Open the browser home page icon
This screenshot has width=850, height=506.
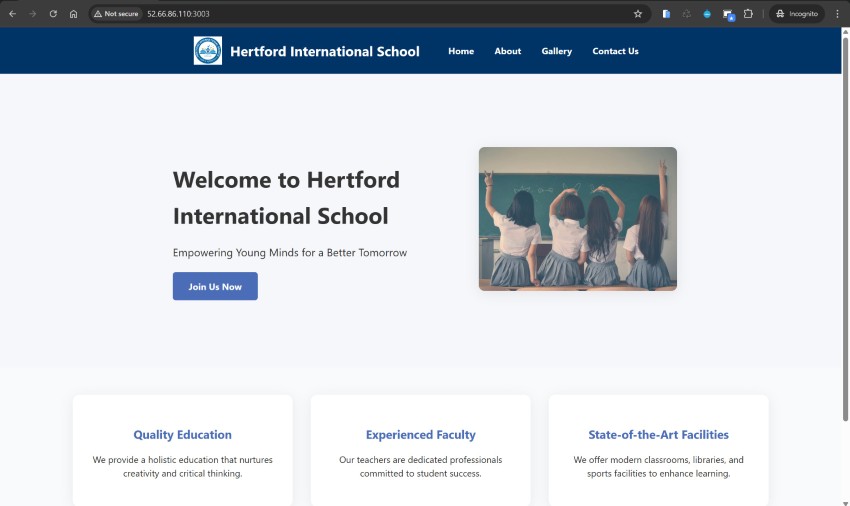[73, 14]
